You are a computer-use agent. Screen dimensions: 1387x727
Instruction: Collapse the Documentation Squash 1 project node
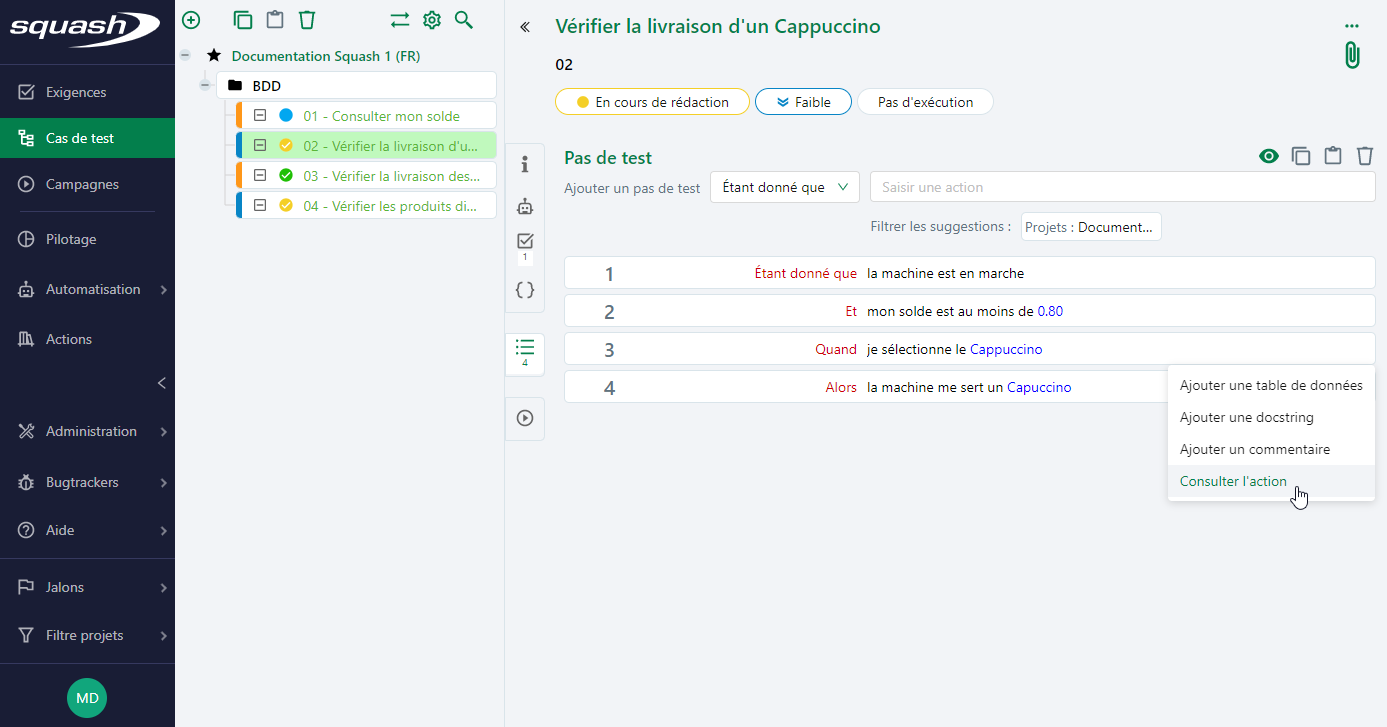click(x=185, y=56)
